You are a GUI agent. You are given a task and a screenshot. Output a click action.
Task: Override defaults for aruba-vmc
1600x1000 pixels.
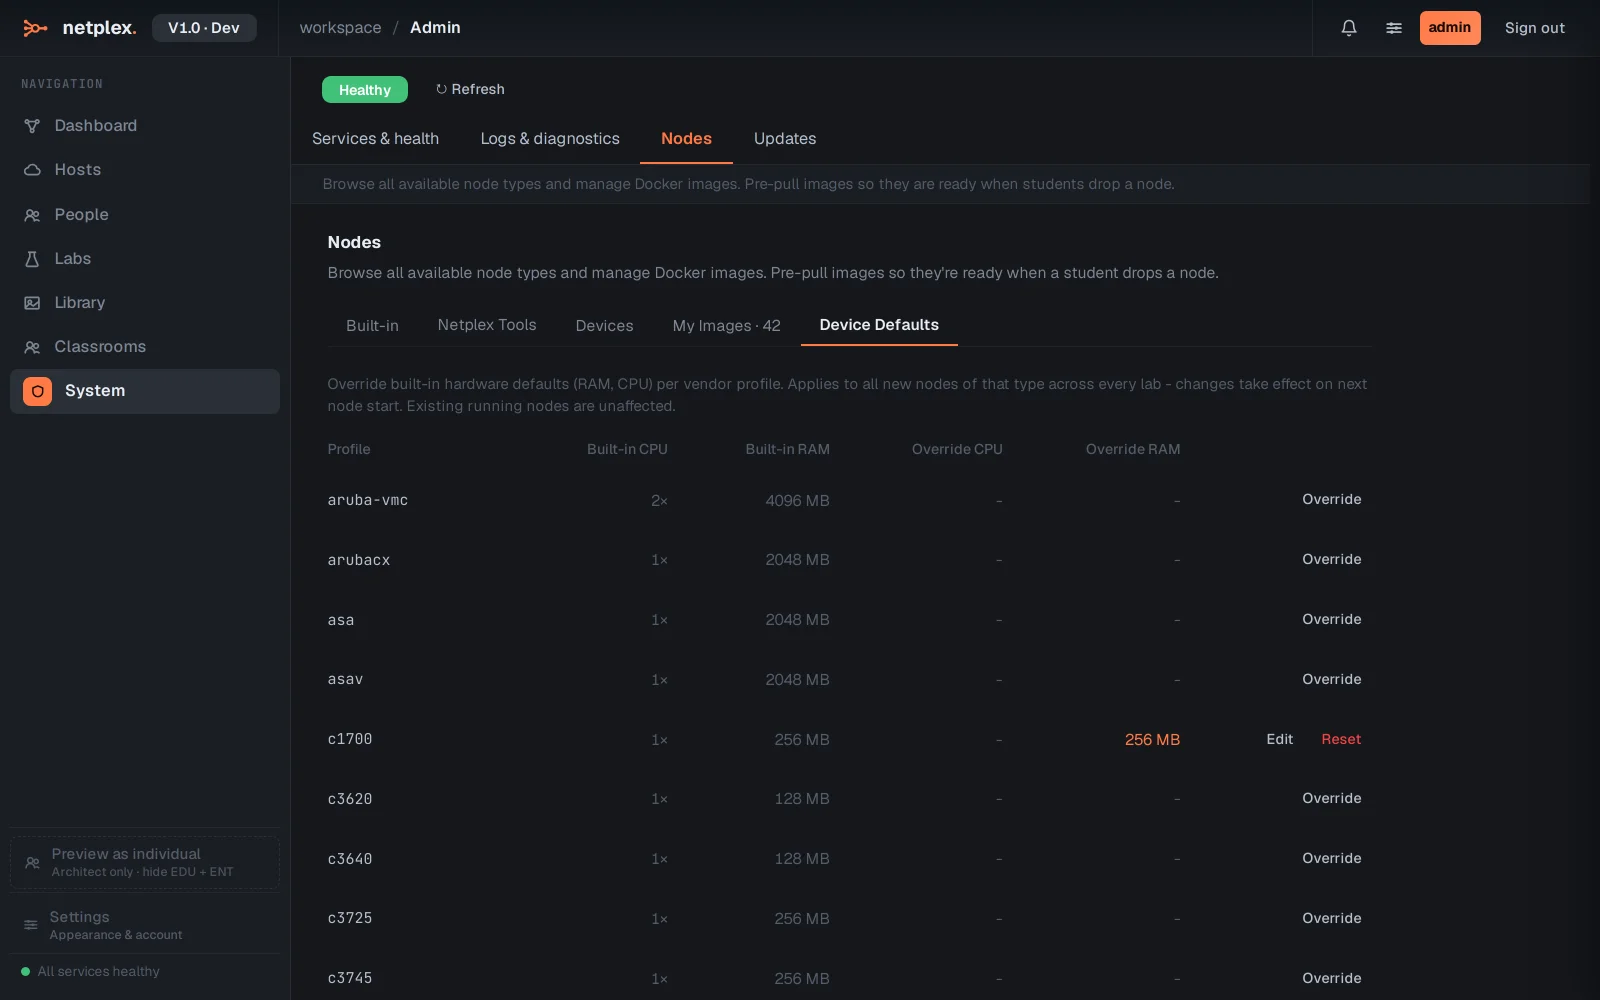pyautogui.click(x=1332, y=499)
